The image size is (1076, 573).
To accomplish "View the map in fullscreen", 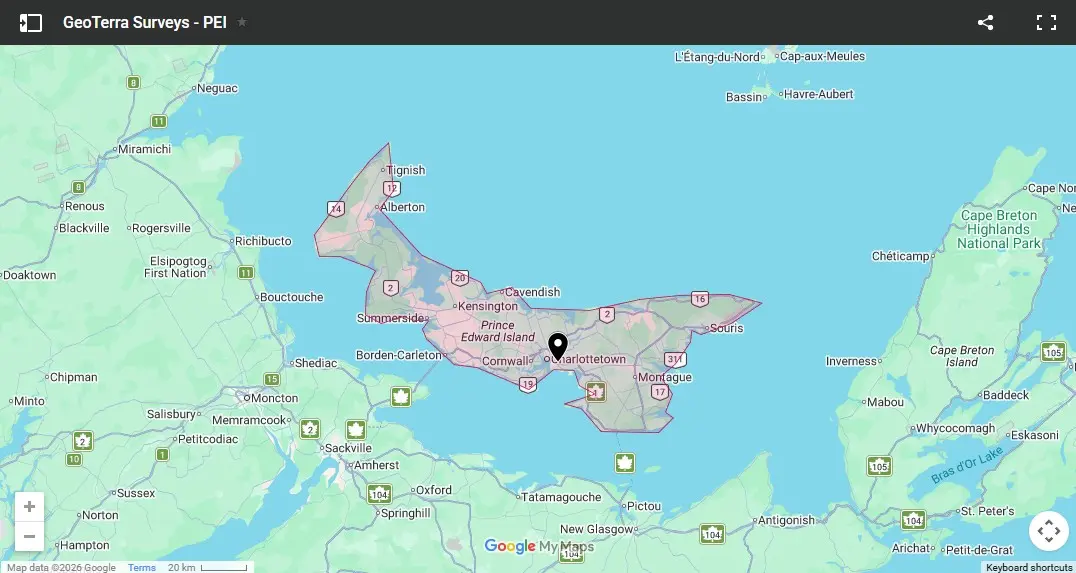I will tap(1046, 22).
